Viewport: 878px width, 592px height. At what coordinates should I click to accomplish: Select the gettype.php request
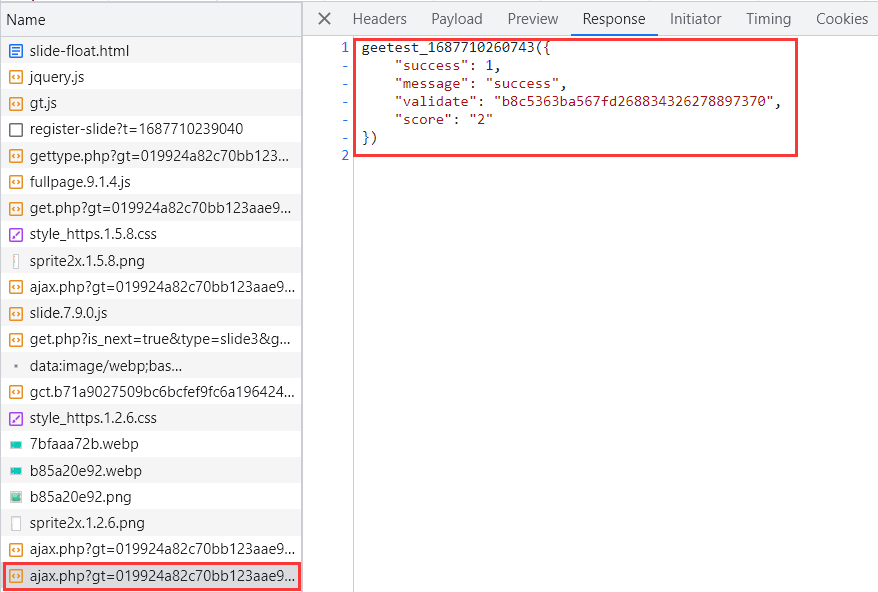tap(160, 156)
